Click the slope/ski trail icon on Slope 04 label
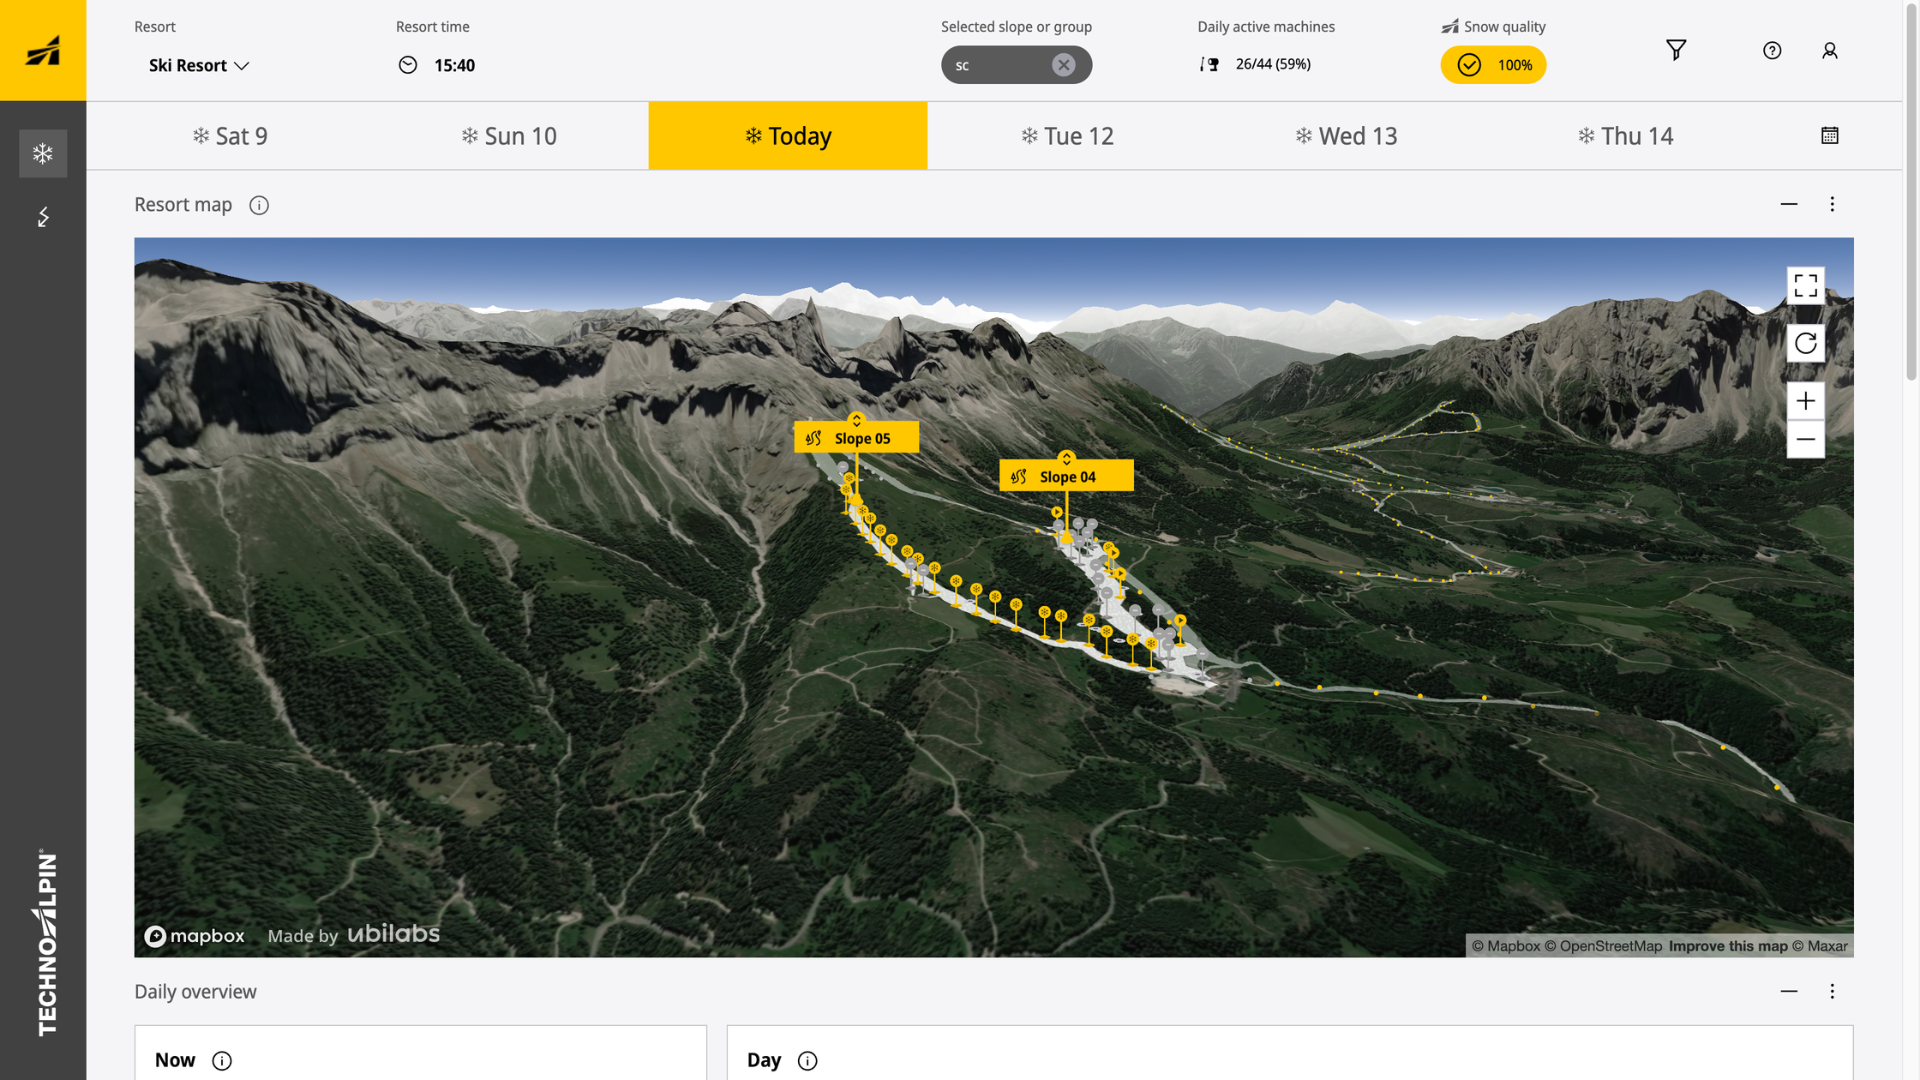 coord(1019,476)
